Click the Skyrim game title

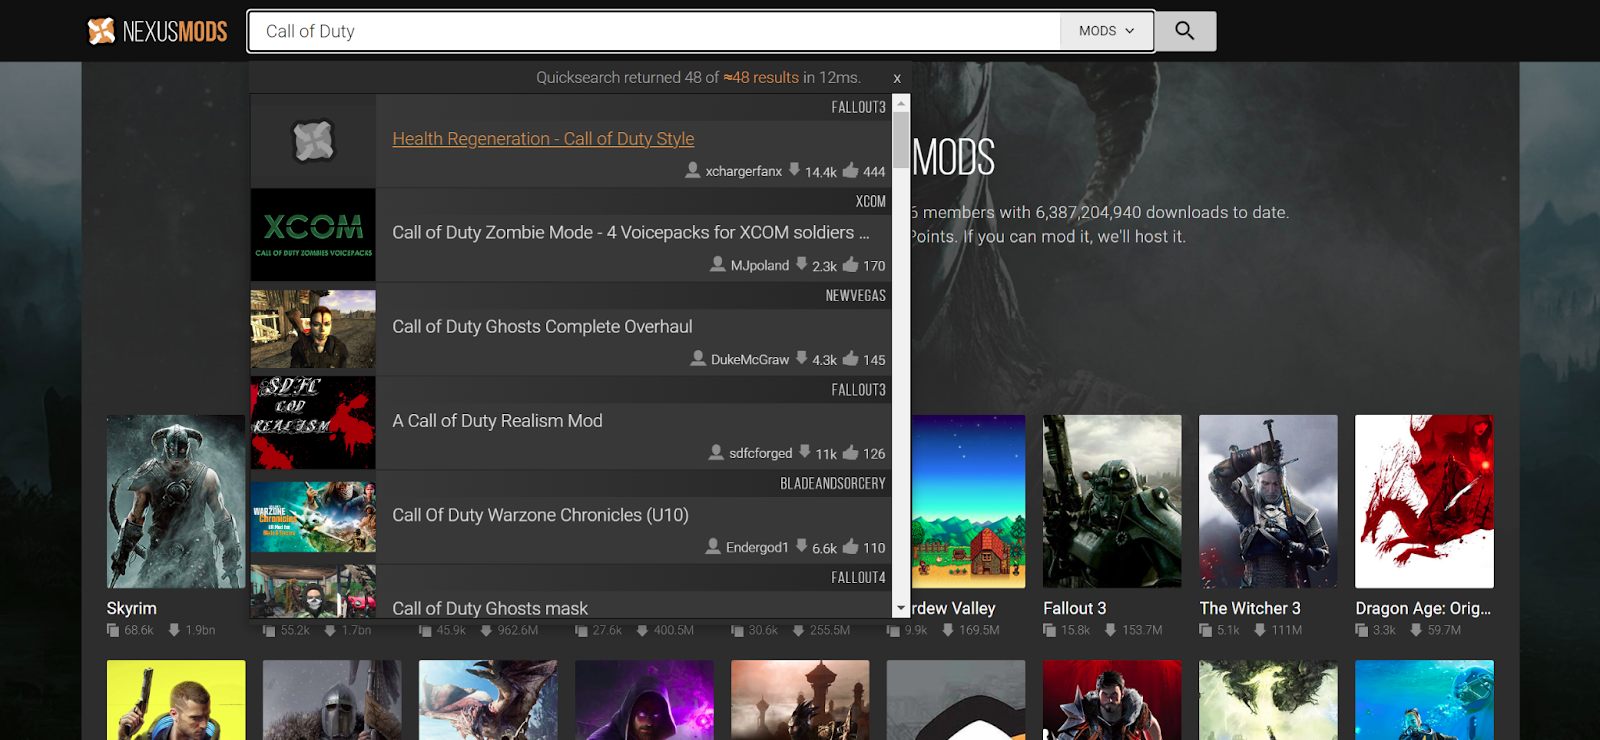pyautogui.click(x=132, y=608)
